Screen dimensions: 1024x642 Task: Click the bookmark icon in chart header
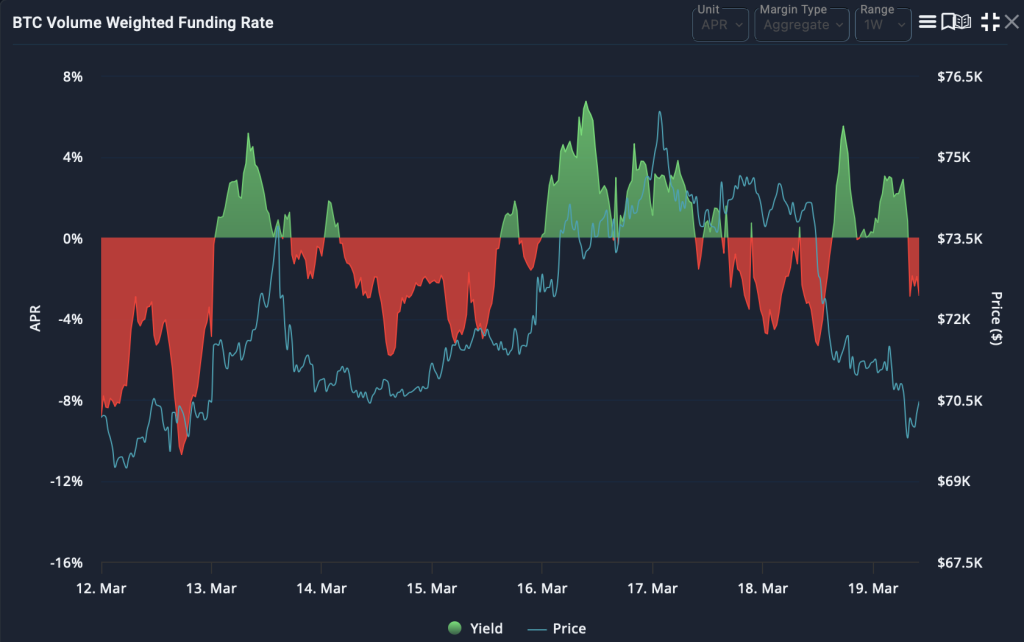click(x=946, y=22)
